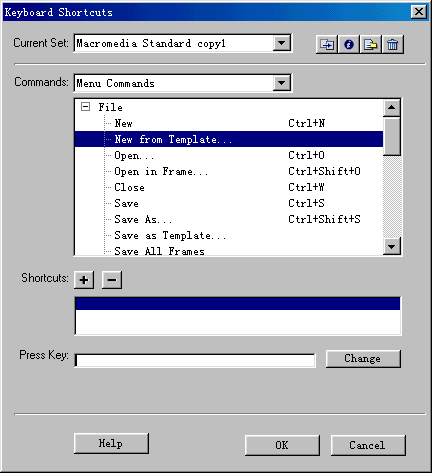Screen dimensions: 432x473
Task: Confirm with the OK button
Action: pos(282,445)
